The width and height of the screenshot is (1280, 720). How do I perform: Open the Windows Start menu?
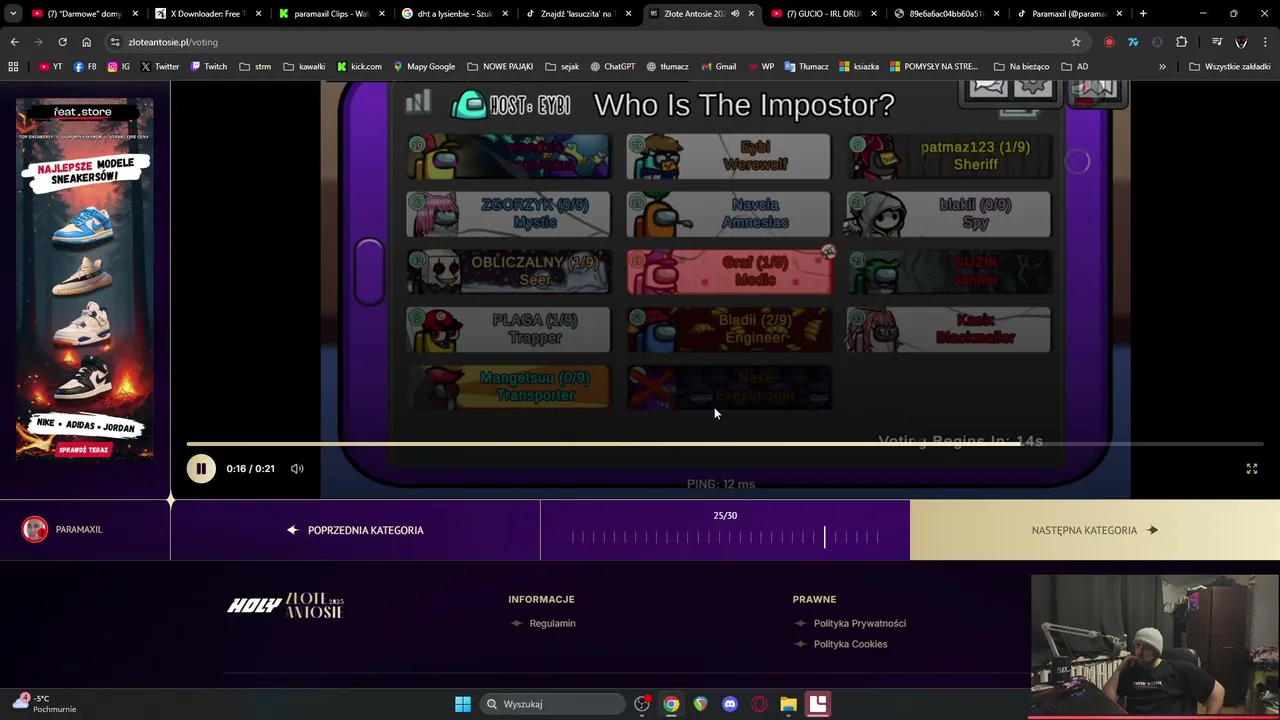tap(462, 704)
